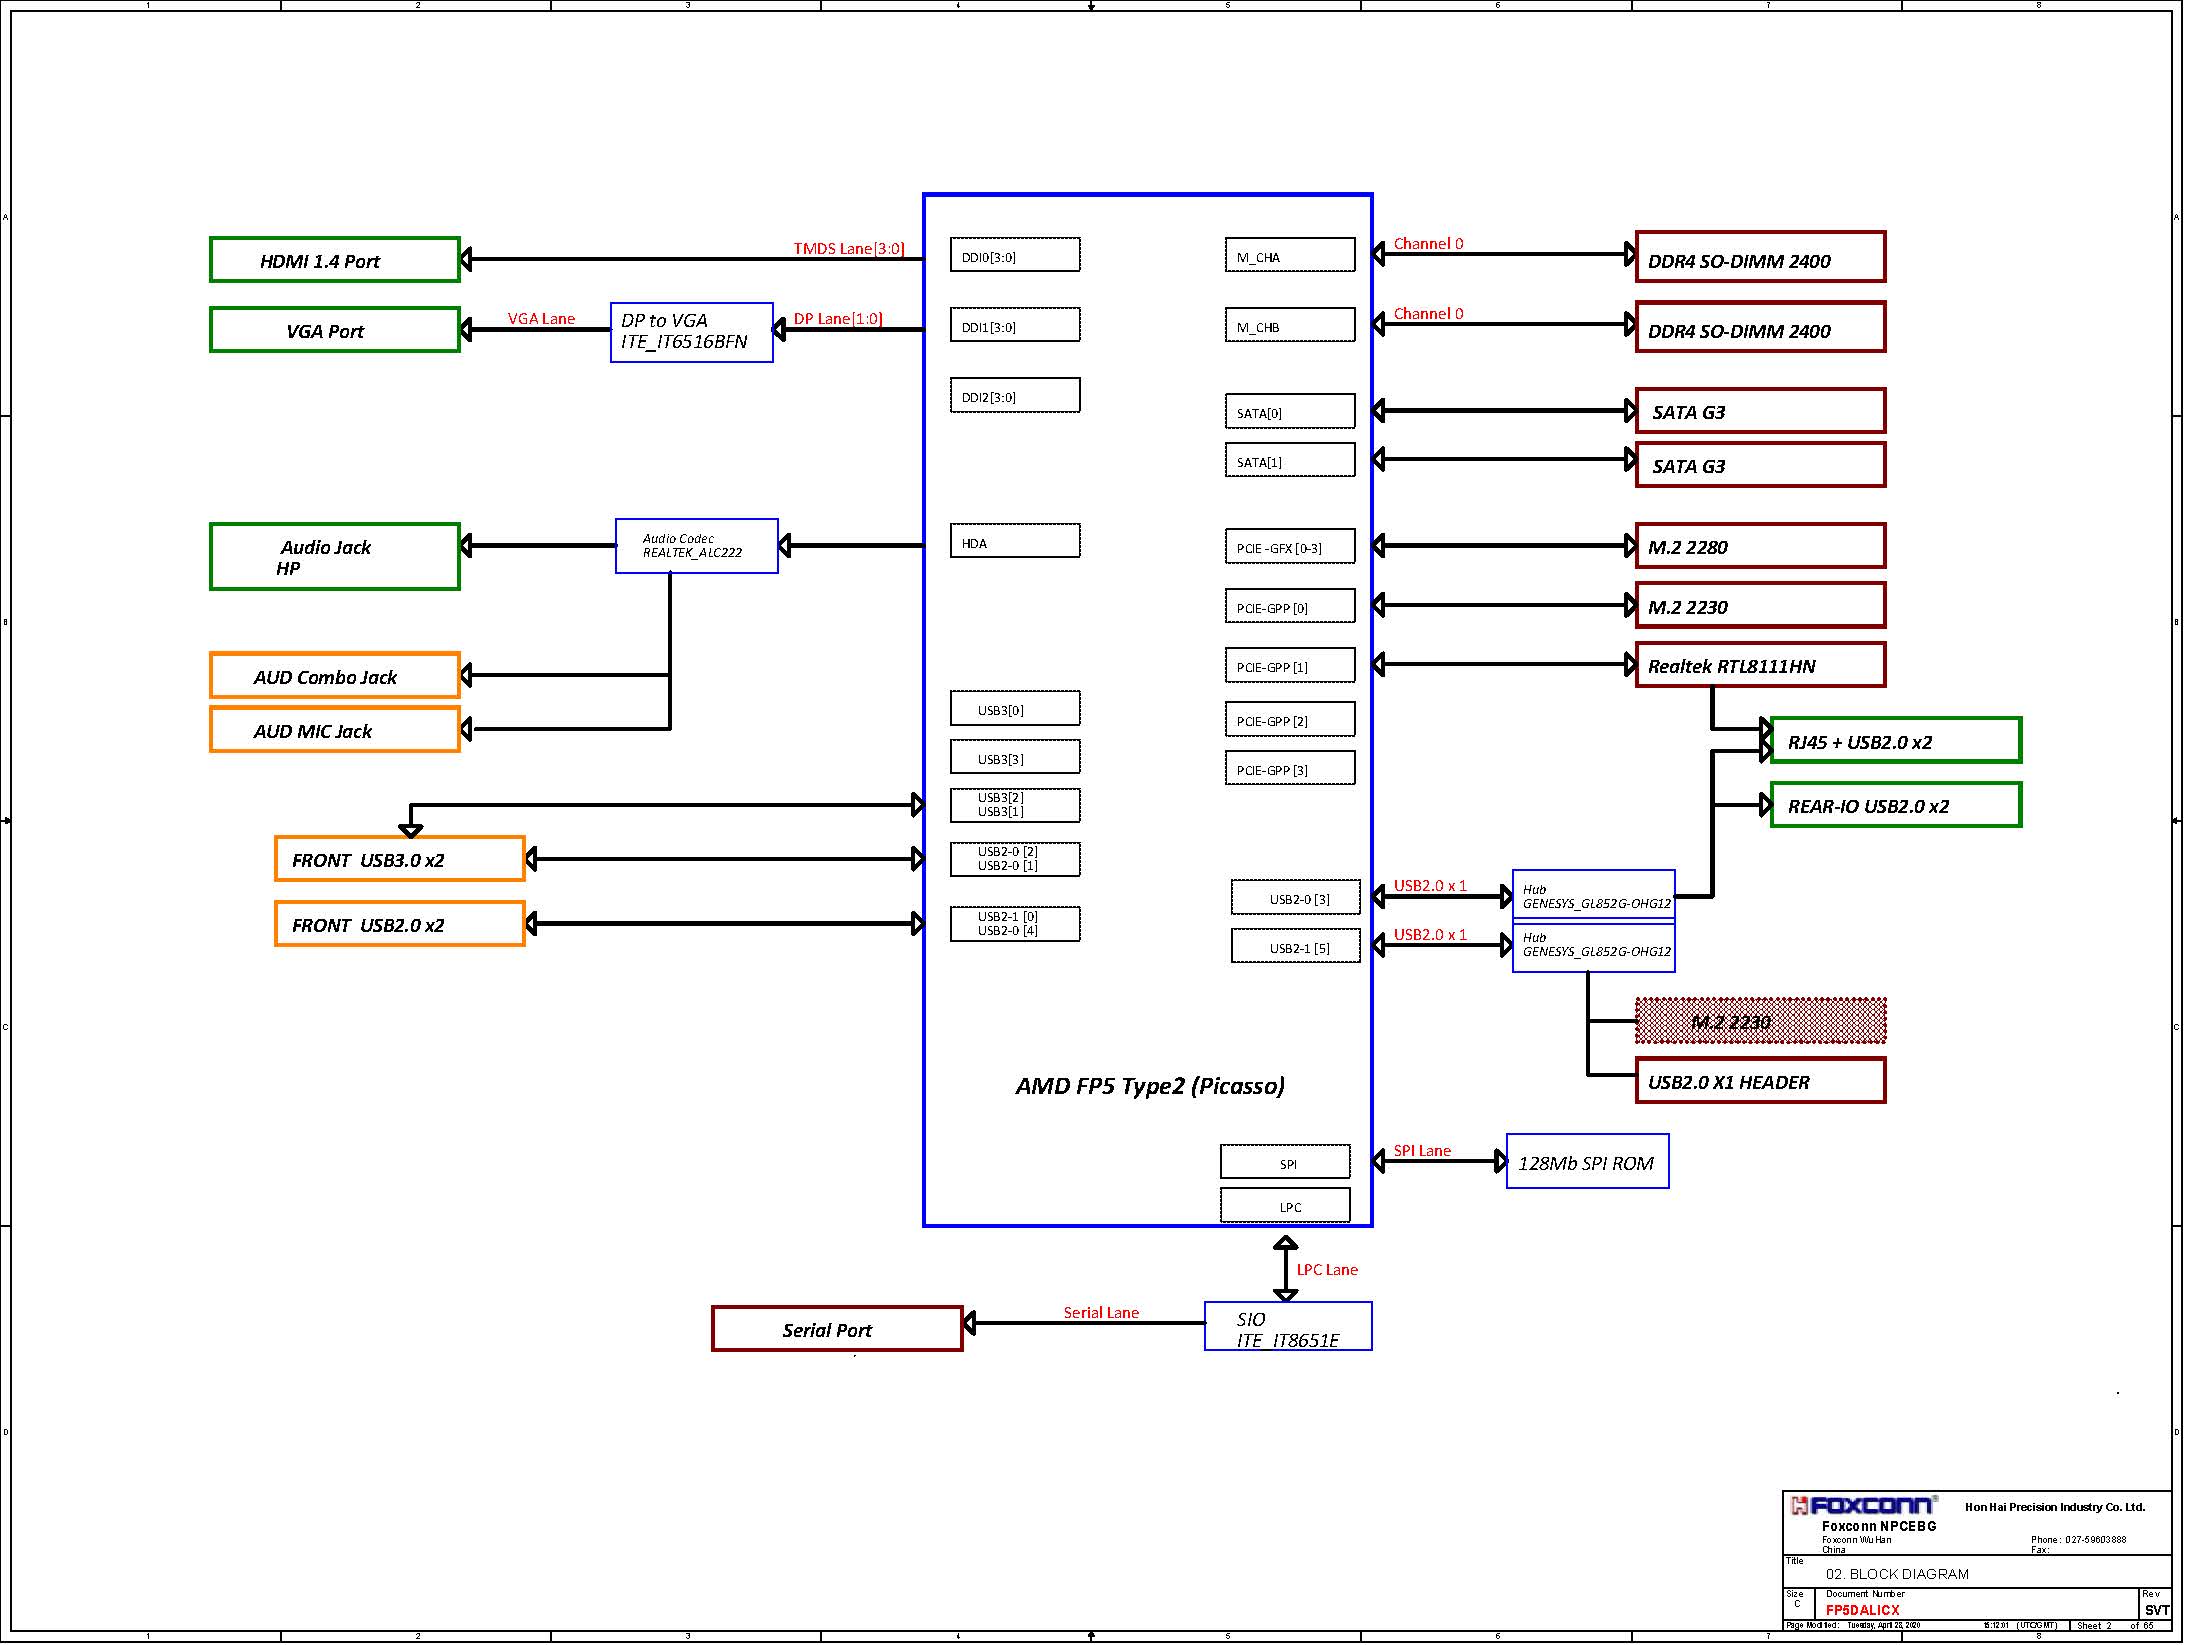Click the "VGA Lane" signal label
The image size is (2194, 1645).
point(541,318)
